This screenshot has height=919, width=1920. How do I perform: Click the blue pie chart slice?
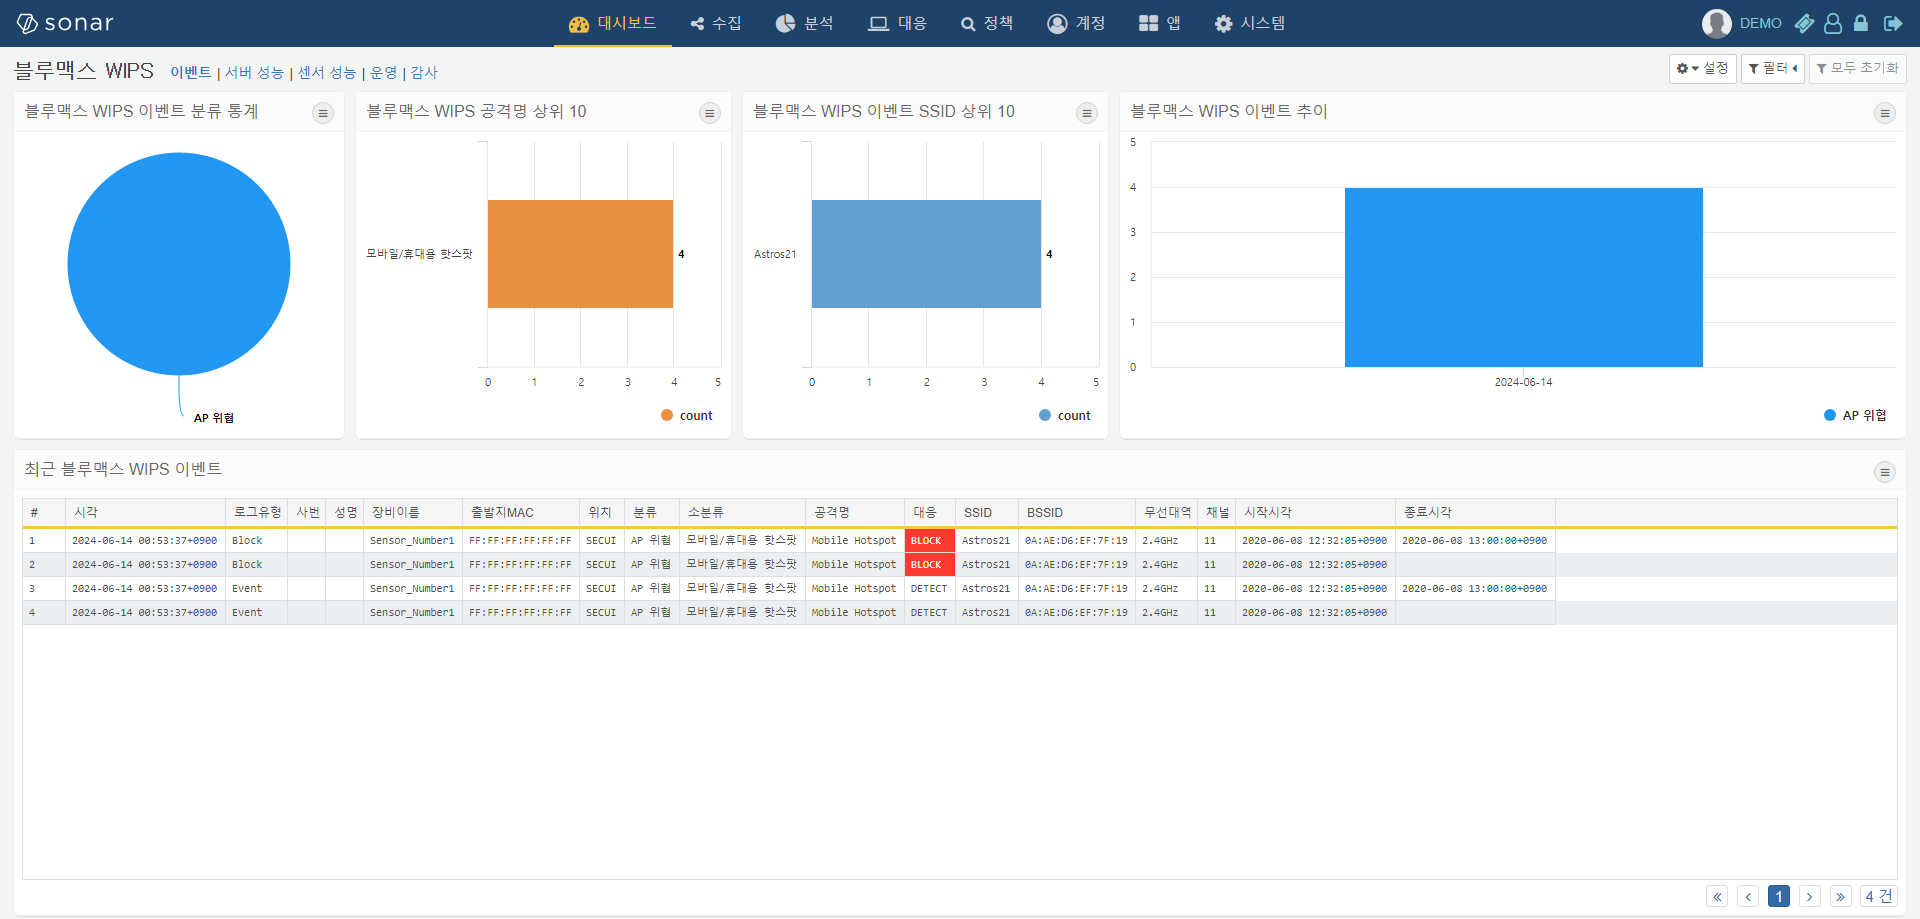179,264
